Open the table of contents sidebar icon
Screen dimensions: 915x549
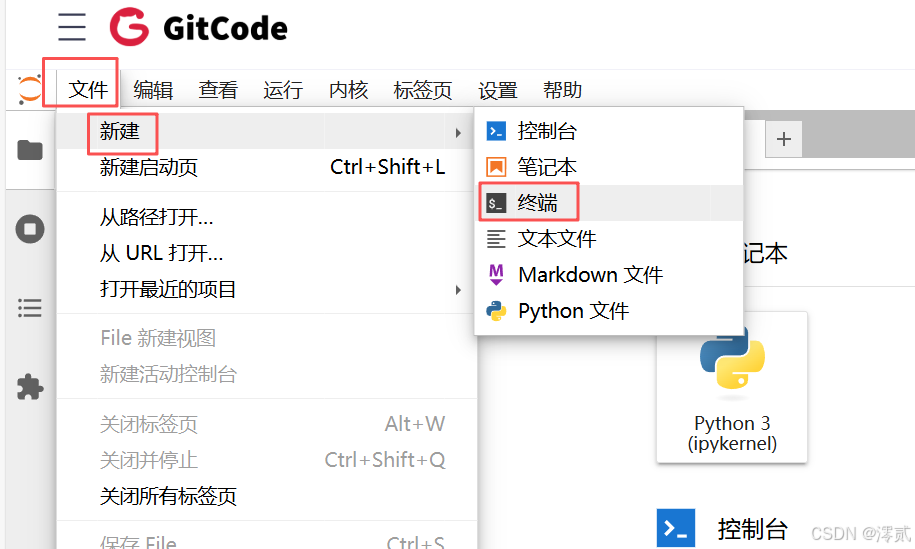click(x=30, y=307)
